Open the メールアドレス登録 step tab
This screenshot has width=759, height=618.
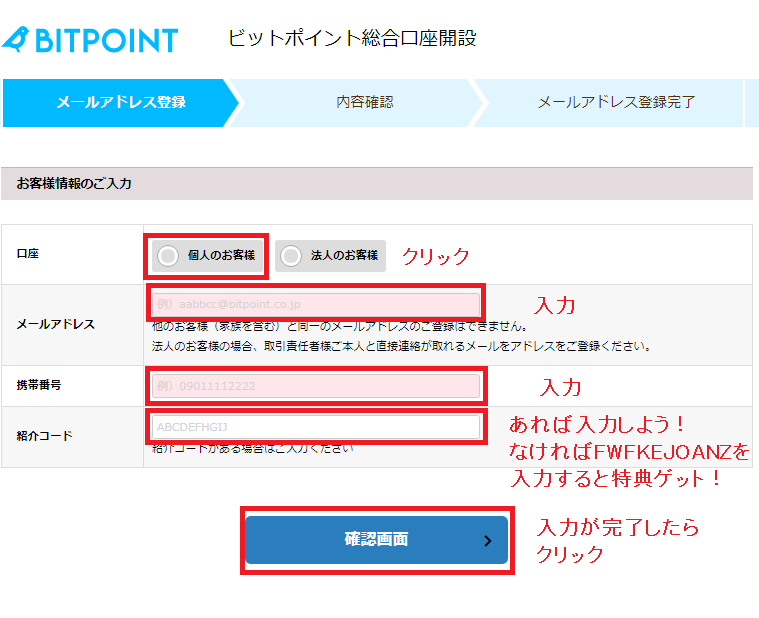[x=120, y=102]
